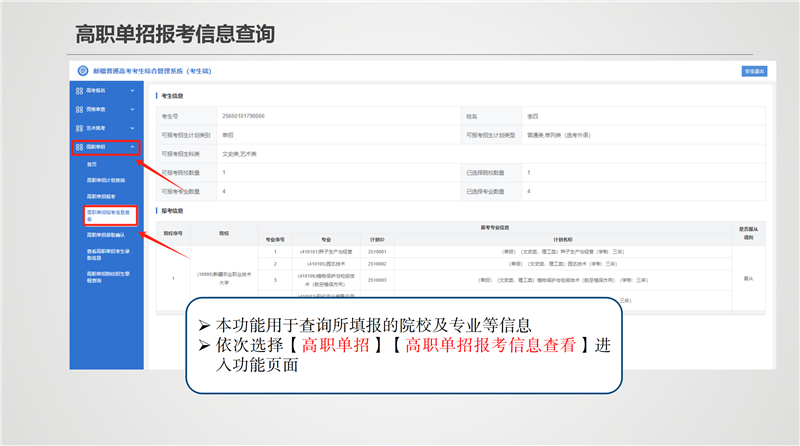Open 高职单招院校招生章程查询 menu item
800x446 pixels.
coord(108,275)
